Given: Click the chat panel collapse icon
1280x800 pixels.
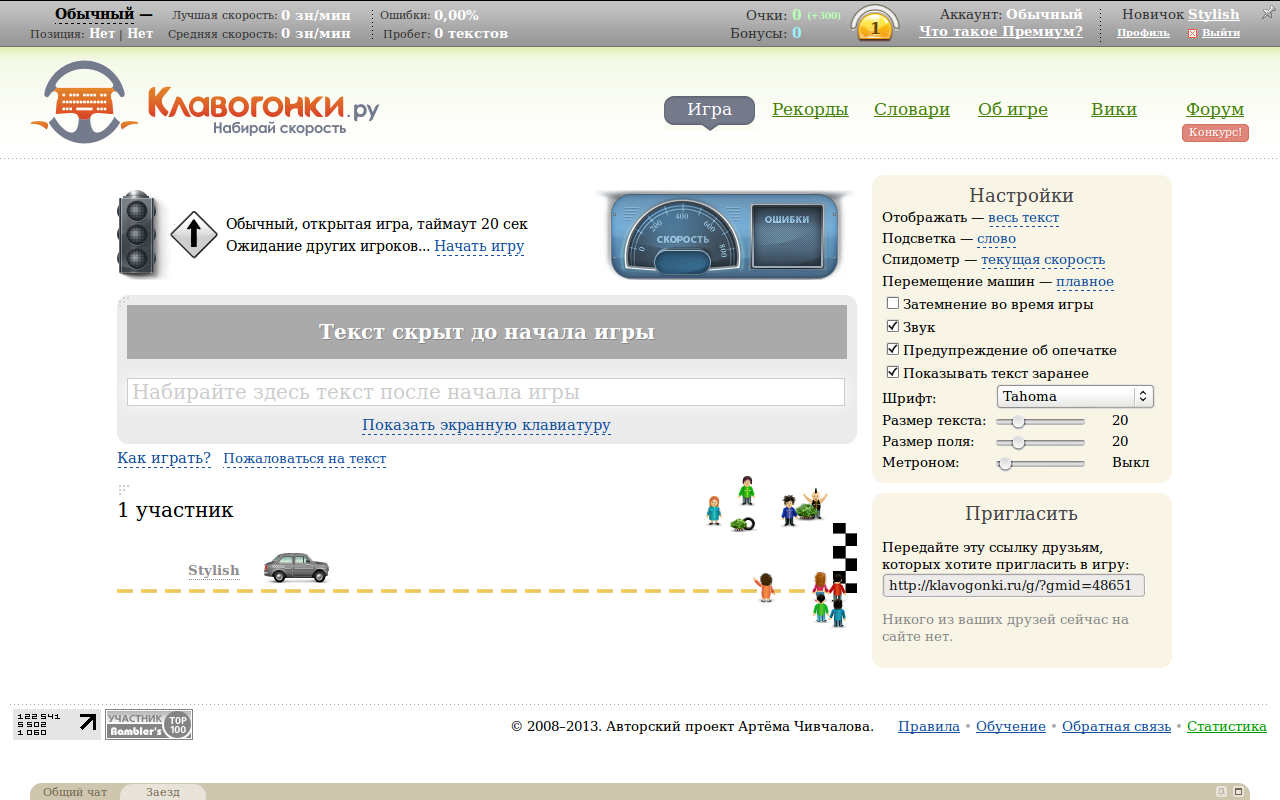Looking at the screenshot, I should pyautogui.click(x=1221, y=791).
